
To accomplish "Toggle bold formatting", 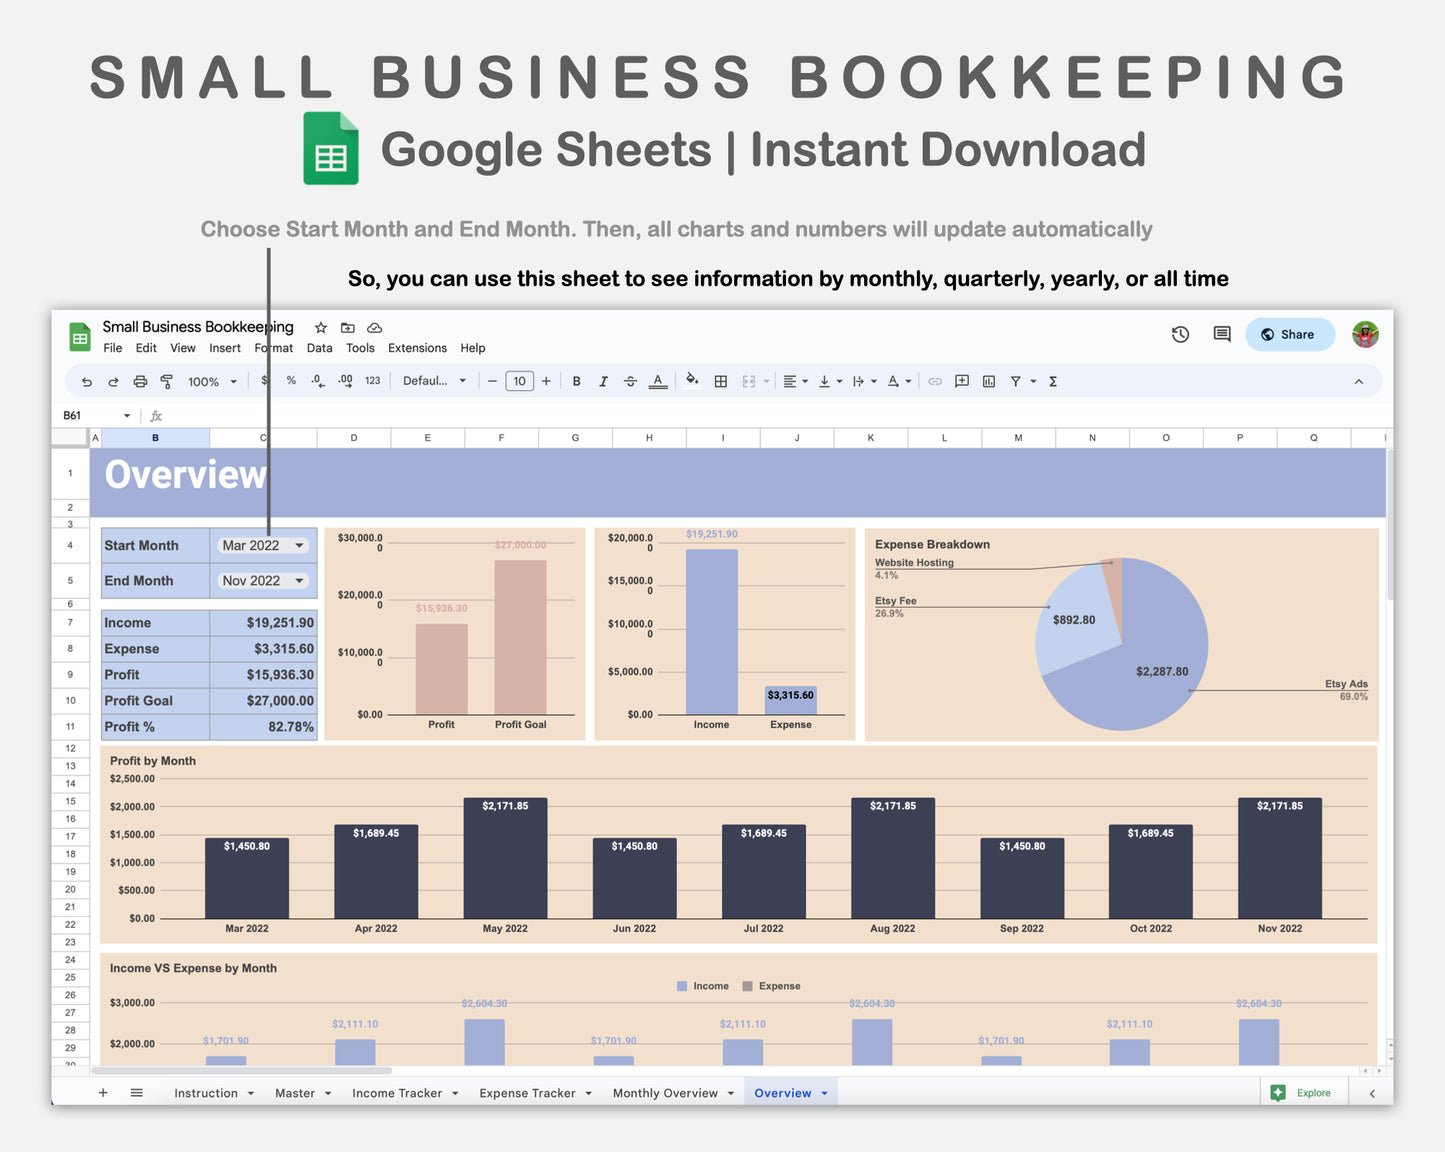I will pyautogui.click(x=577, y=381).
